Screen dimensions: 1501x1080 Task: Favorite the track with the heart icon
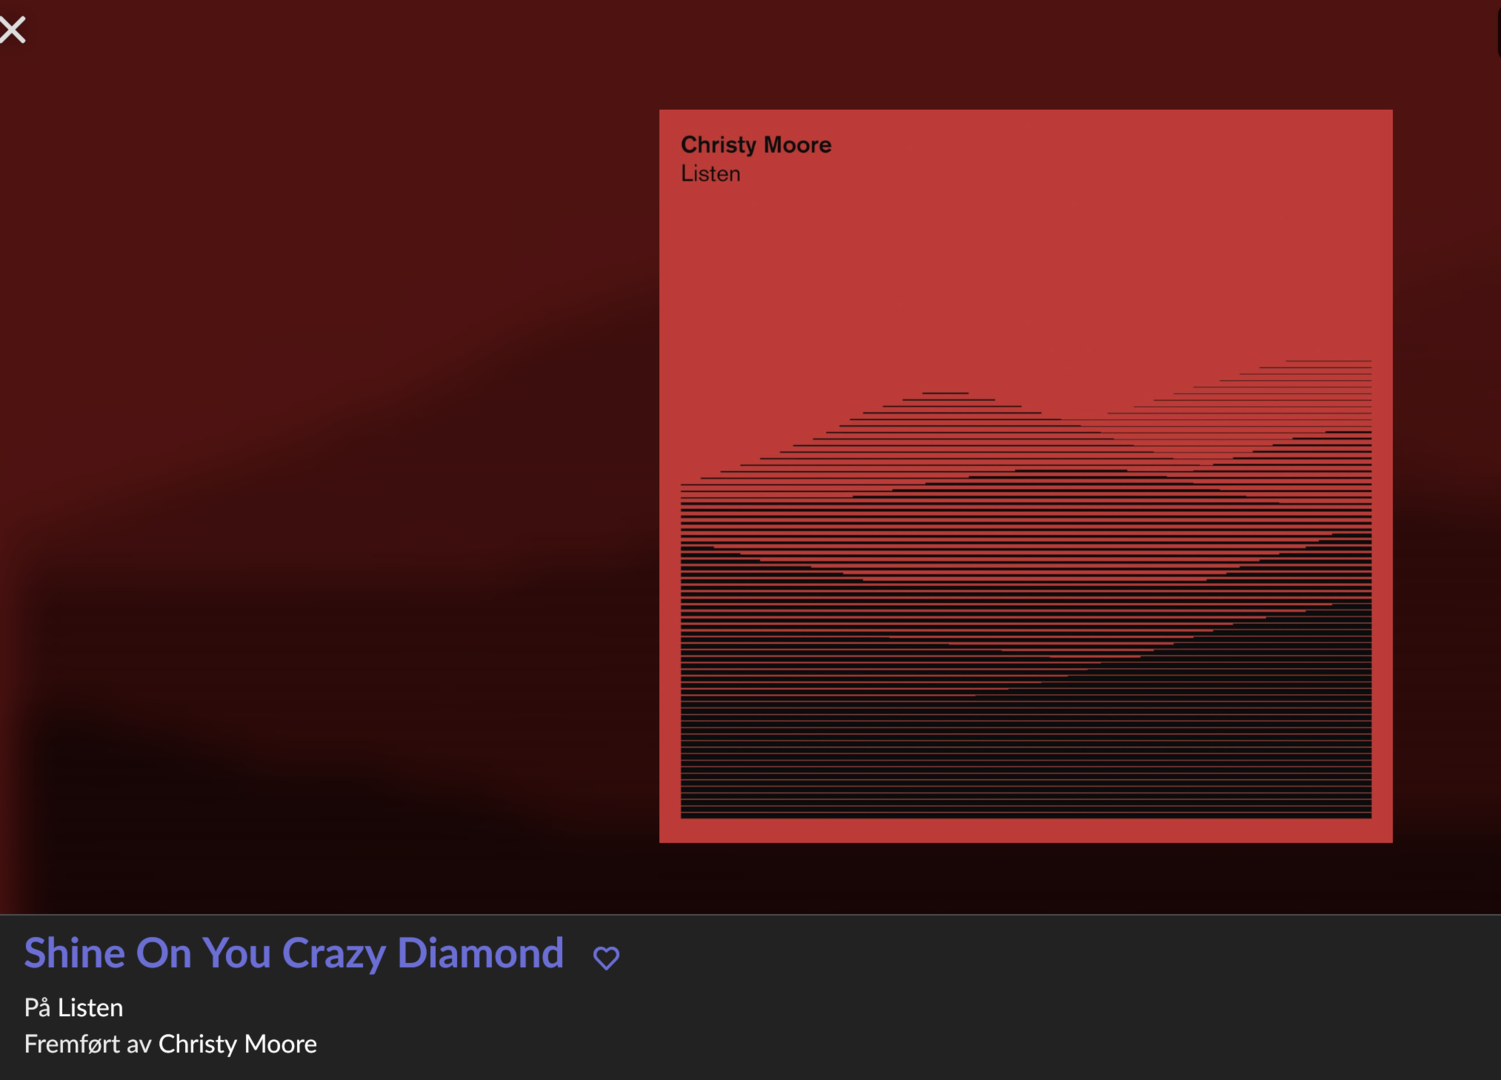pyautogui.click(x=606, y=958)
